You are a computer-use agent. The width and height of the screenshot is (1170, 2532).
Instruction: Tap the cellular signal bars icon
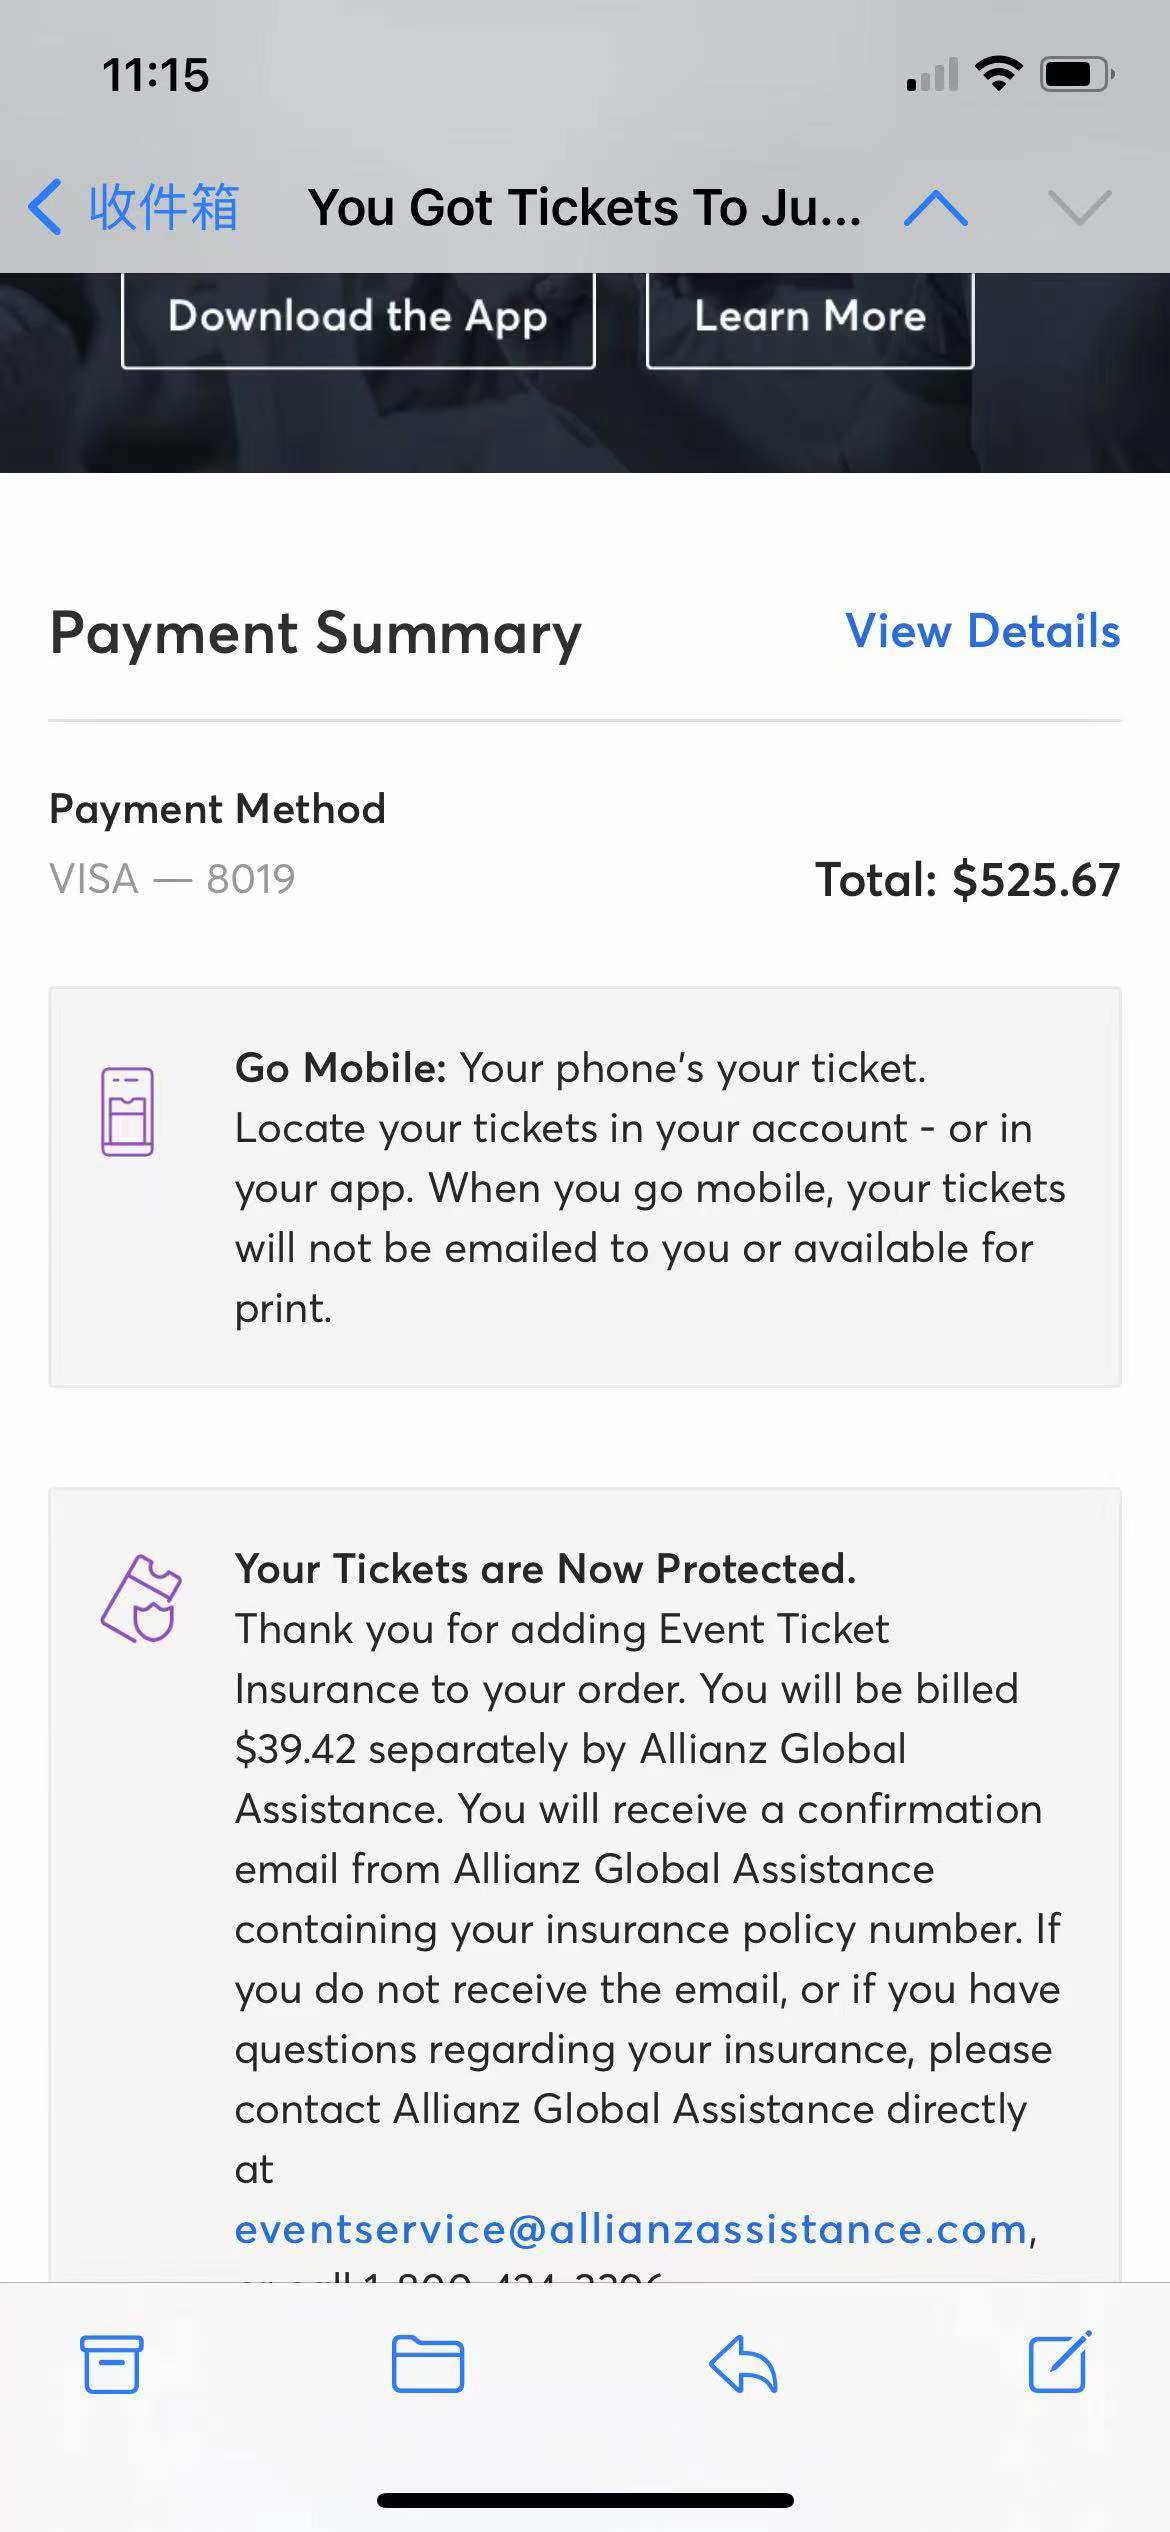pyautogui.click(x=932, y=75)
